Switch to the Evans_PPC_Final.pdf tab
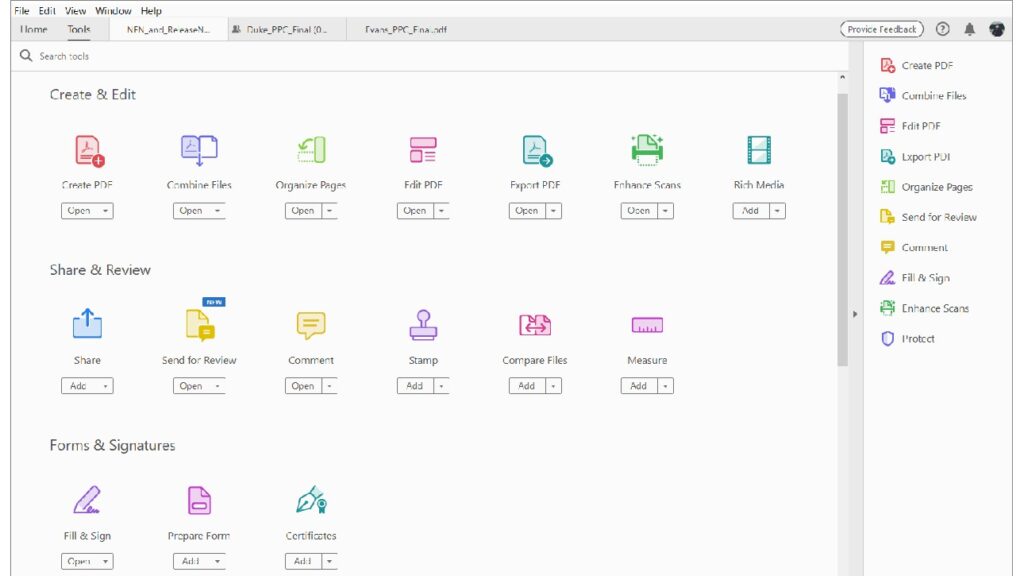Image resolution: width=1024 pixels, height=576 pixels. (406, 29)
